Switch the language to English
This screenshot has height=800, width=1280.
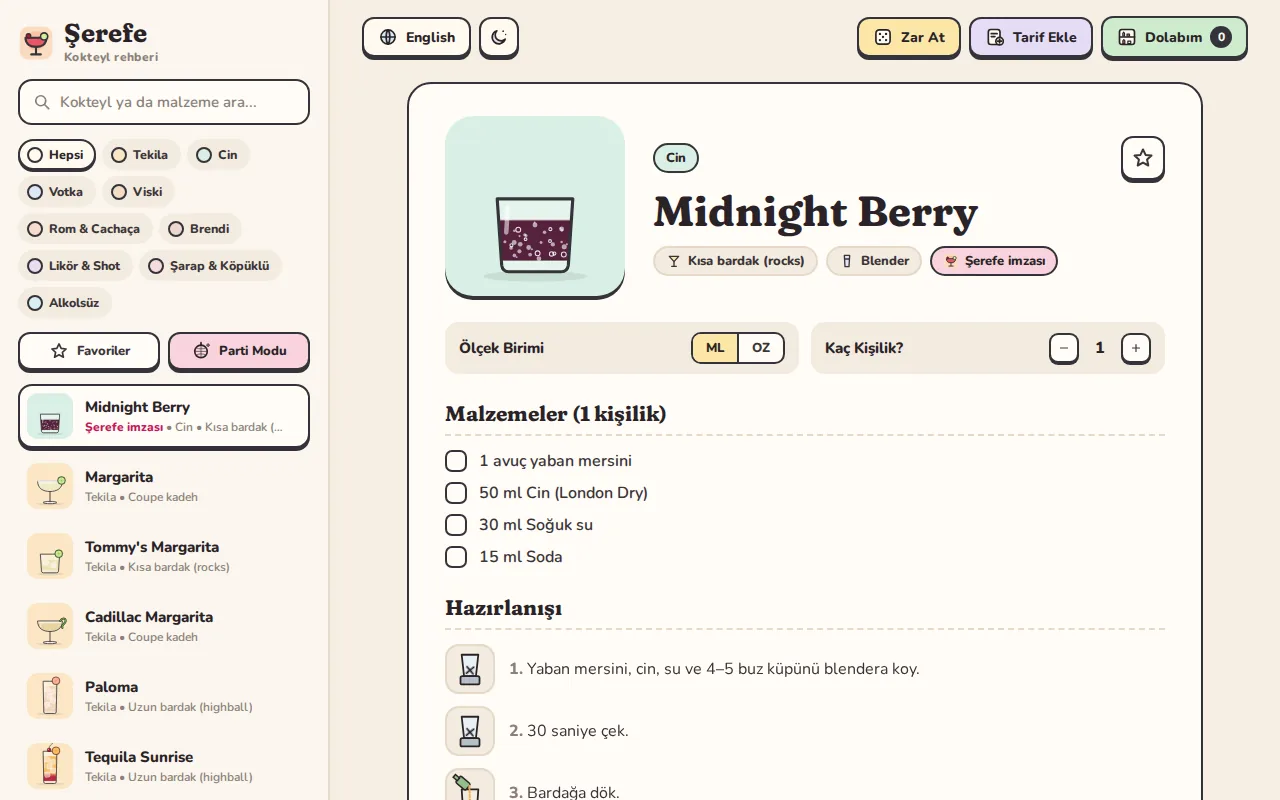tap(416, 37)
